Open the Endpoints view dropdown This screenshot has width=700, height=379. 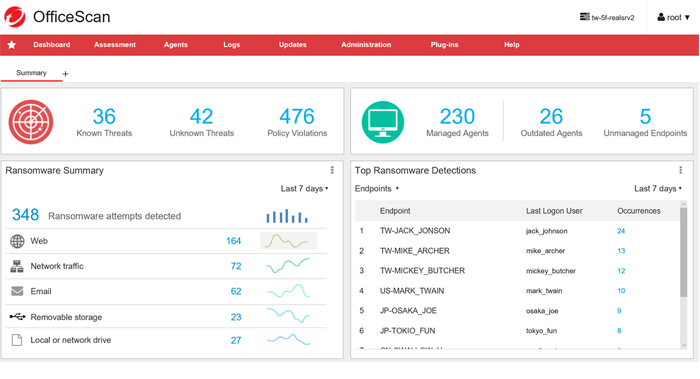[377, 189]
